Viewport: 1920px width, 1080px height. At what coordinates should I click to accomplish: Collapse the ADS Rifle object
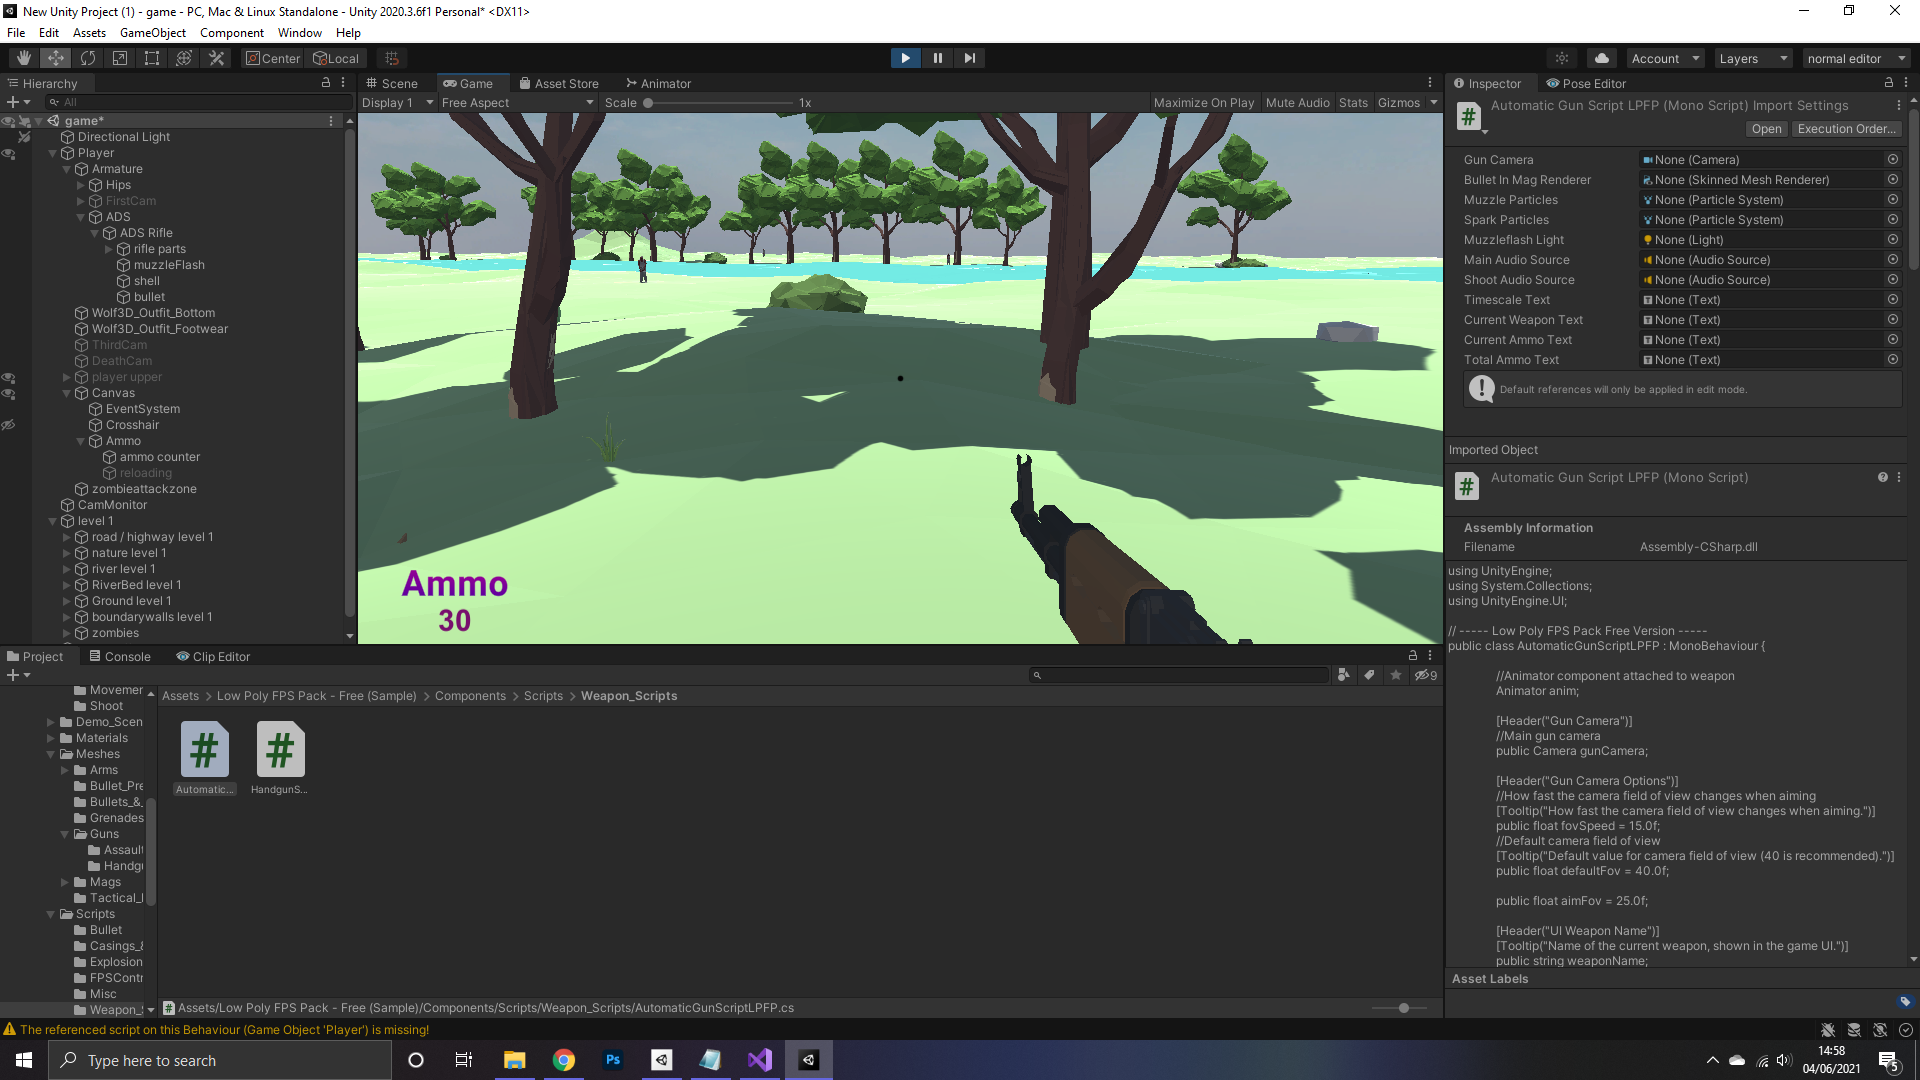95,233
